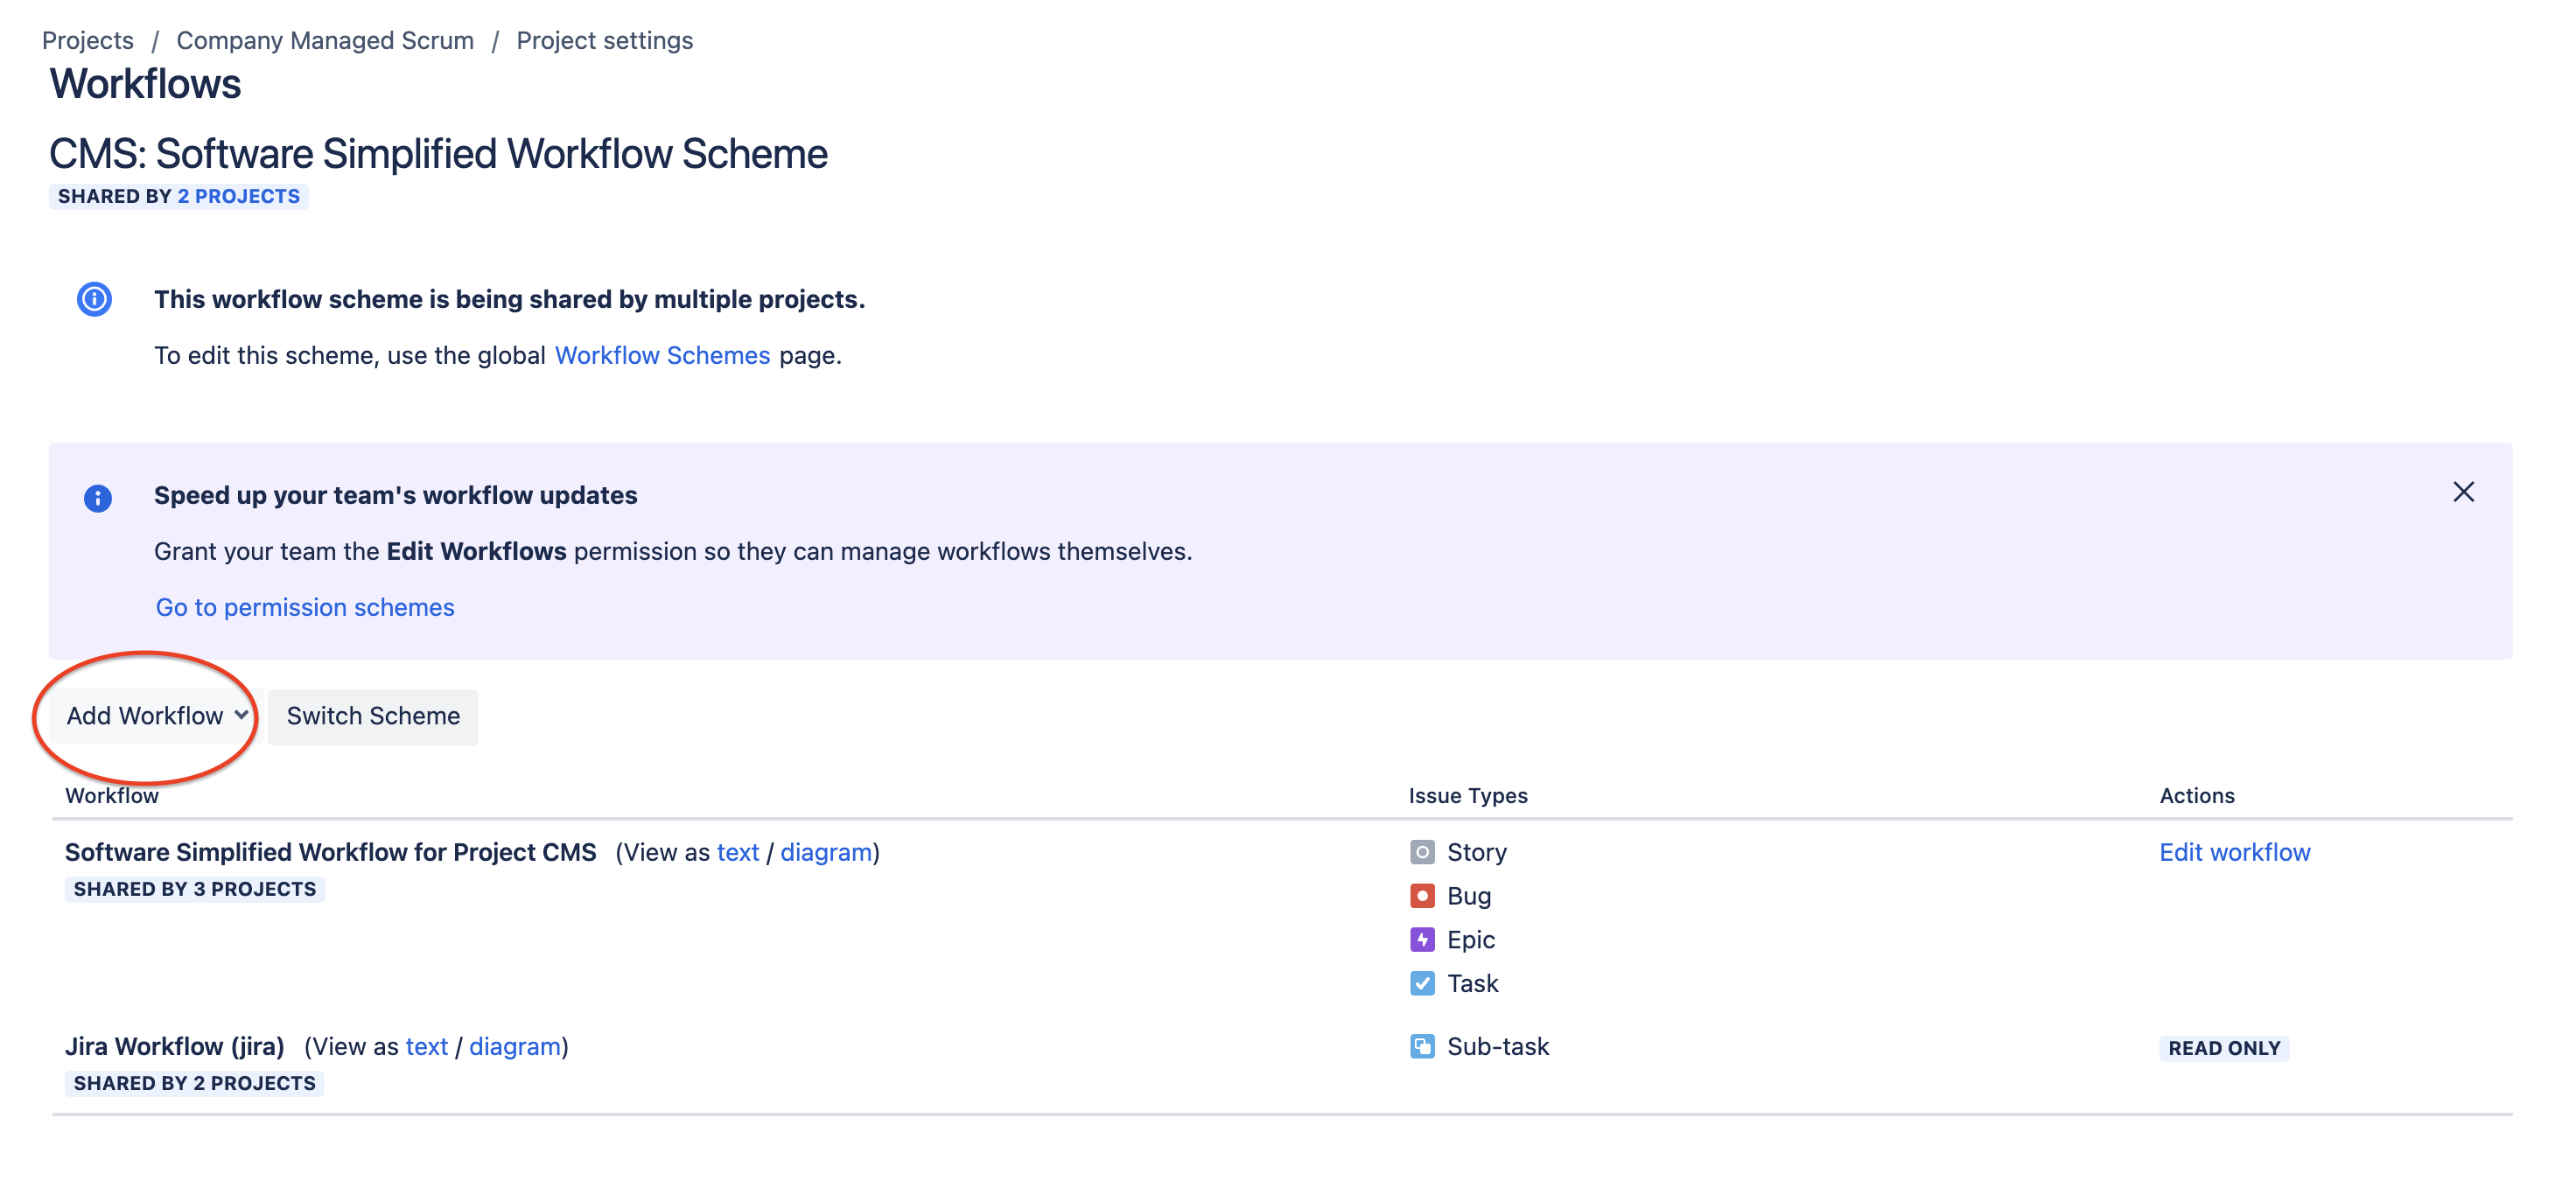Click the red Bug issue type icon
The width and height of the screenshot is (2576, 1202).
tap(1421, 896)
